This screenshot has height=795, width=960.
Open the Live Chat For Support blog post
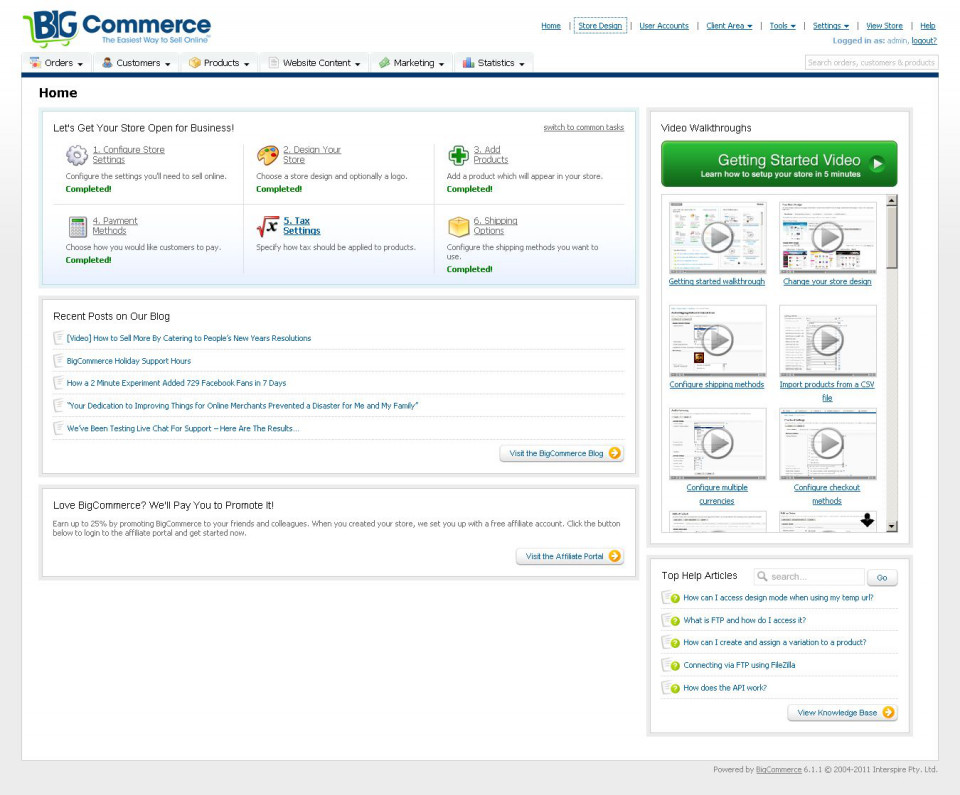(182, 428)
